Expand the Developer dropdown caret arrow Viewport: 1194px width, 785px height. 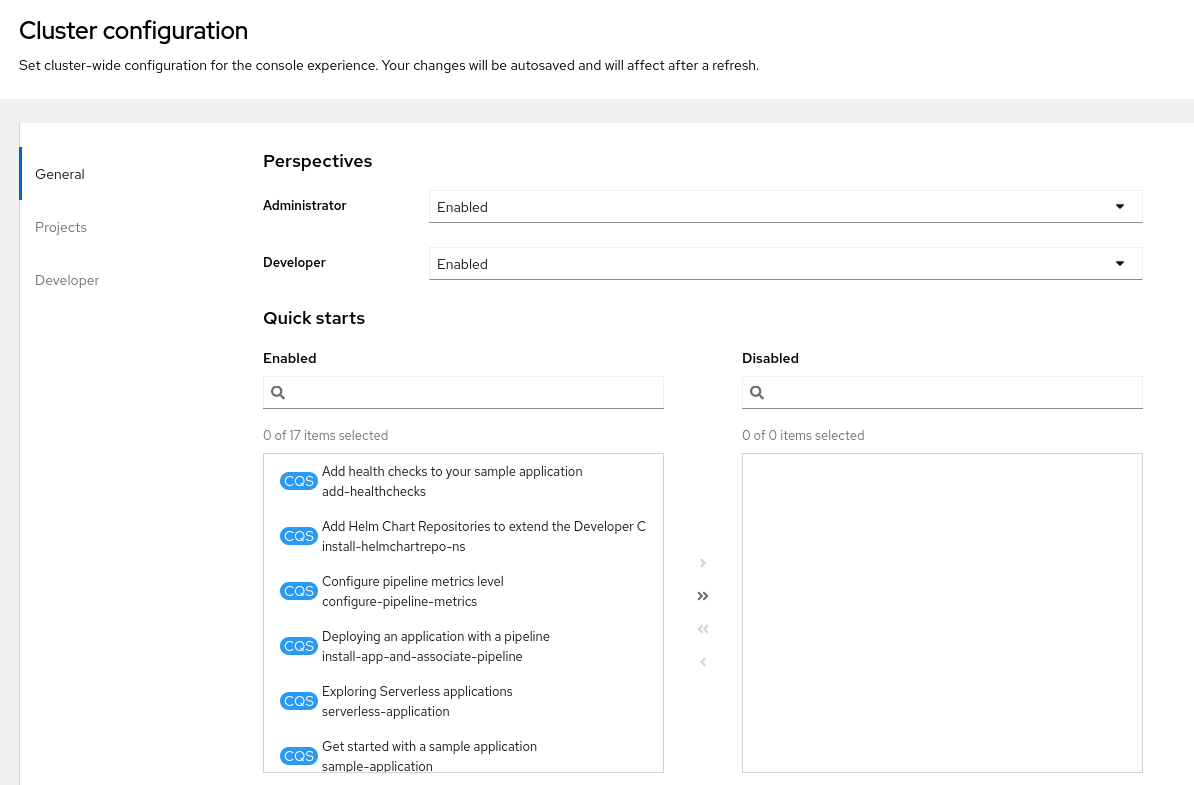click(1119, 264)
